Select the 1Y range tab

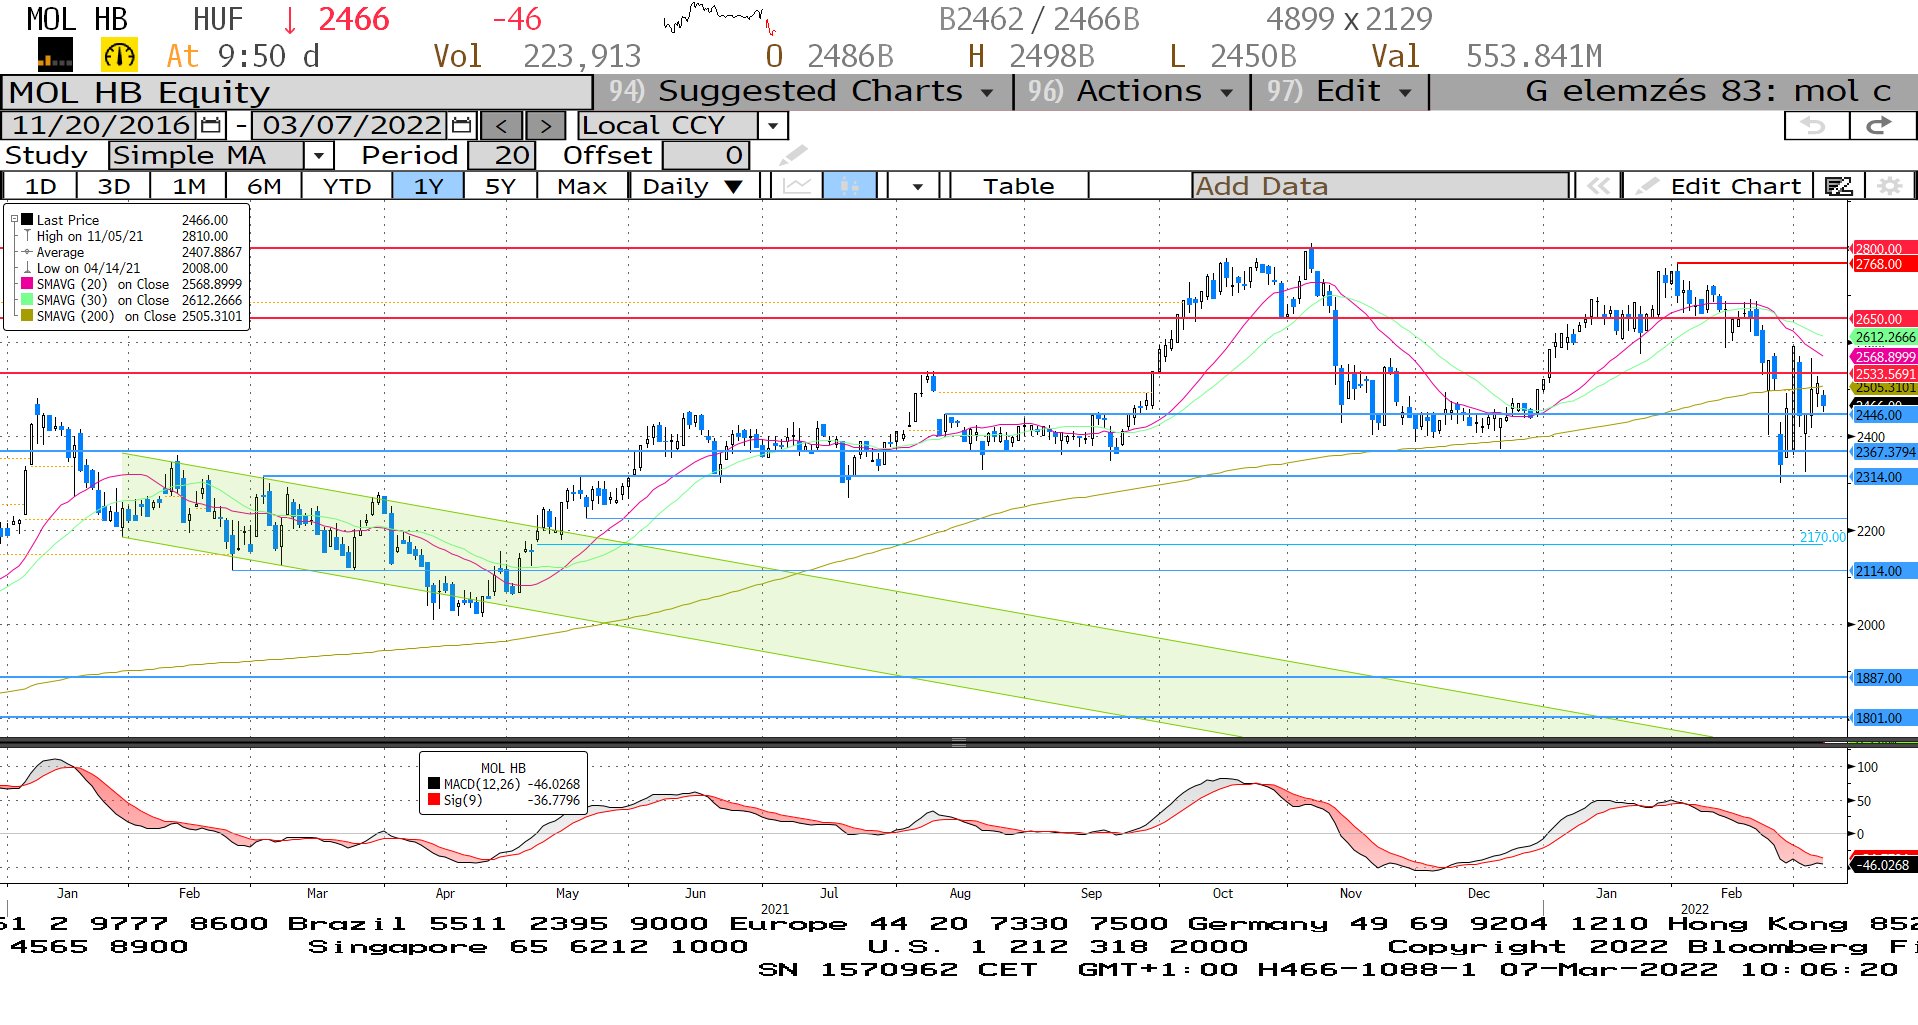pyautogui.click(x=428, y=186)
